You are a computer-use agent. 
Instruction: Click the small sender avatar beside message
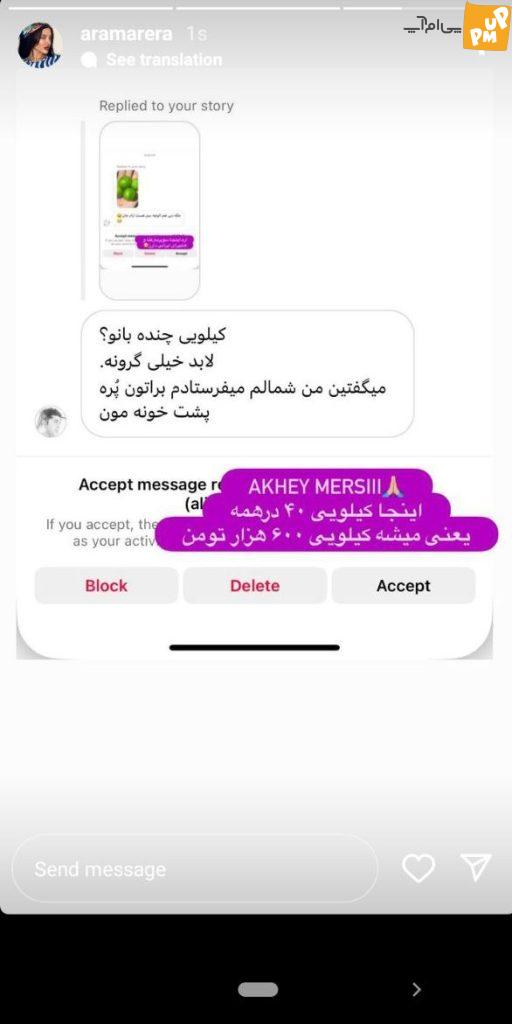50,421
